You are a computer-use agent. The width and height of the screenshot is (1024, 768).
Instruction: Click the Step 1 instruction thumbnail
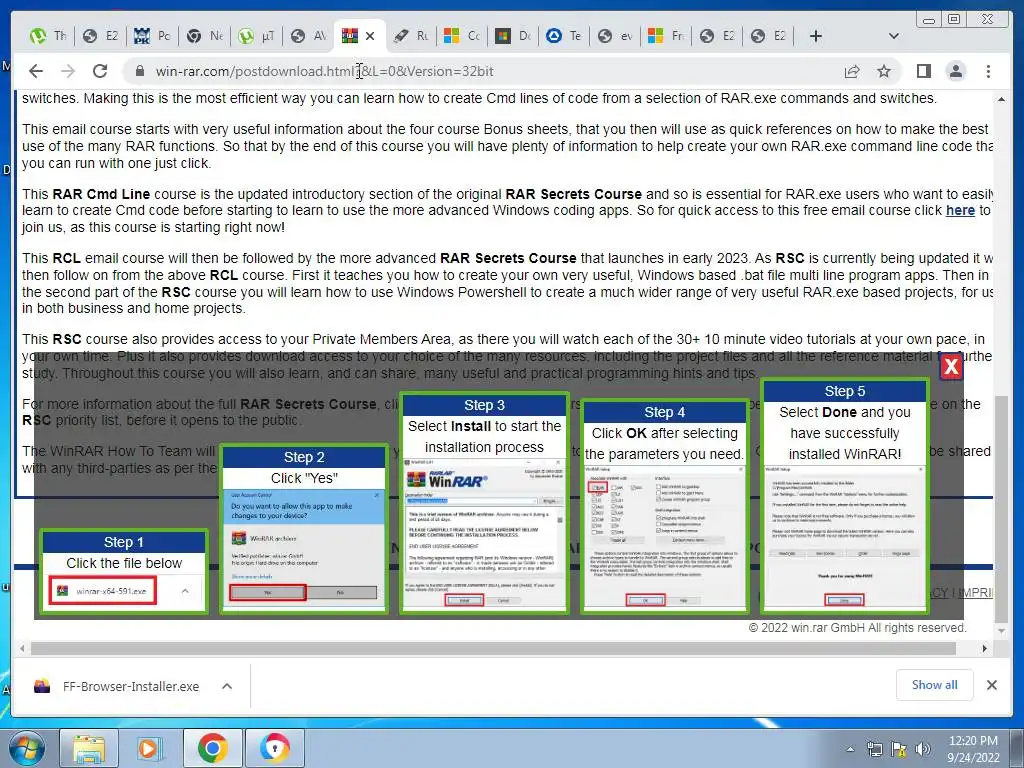[124, 572]
